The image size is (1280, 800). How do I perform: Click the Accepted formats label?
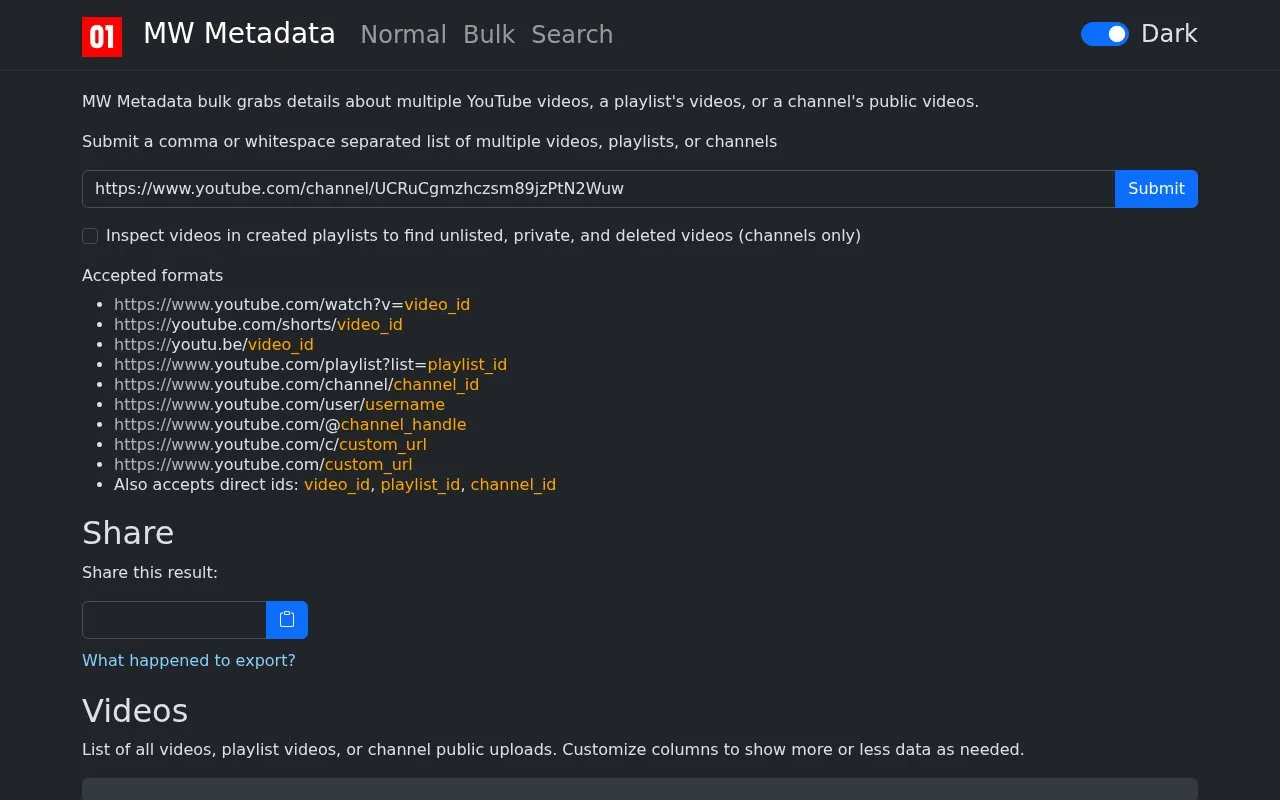click(152, 276)
